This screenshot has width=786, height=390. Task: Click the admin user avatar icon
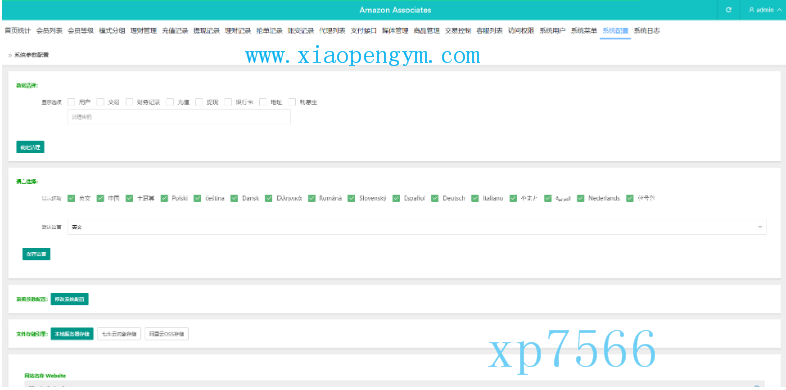[x=751, y=10]
